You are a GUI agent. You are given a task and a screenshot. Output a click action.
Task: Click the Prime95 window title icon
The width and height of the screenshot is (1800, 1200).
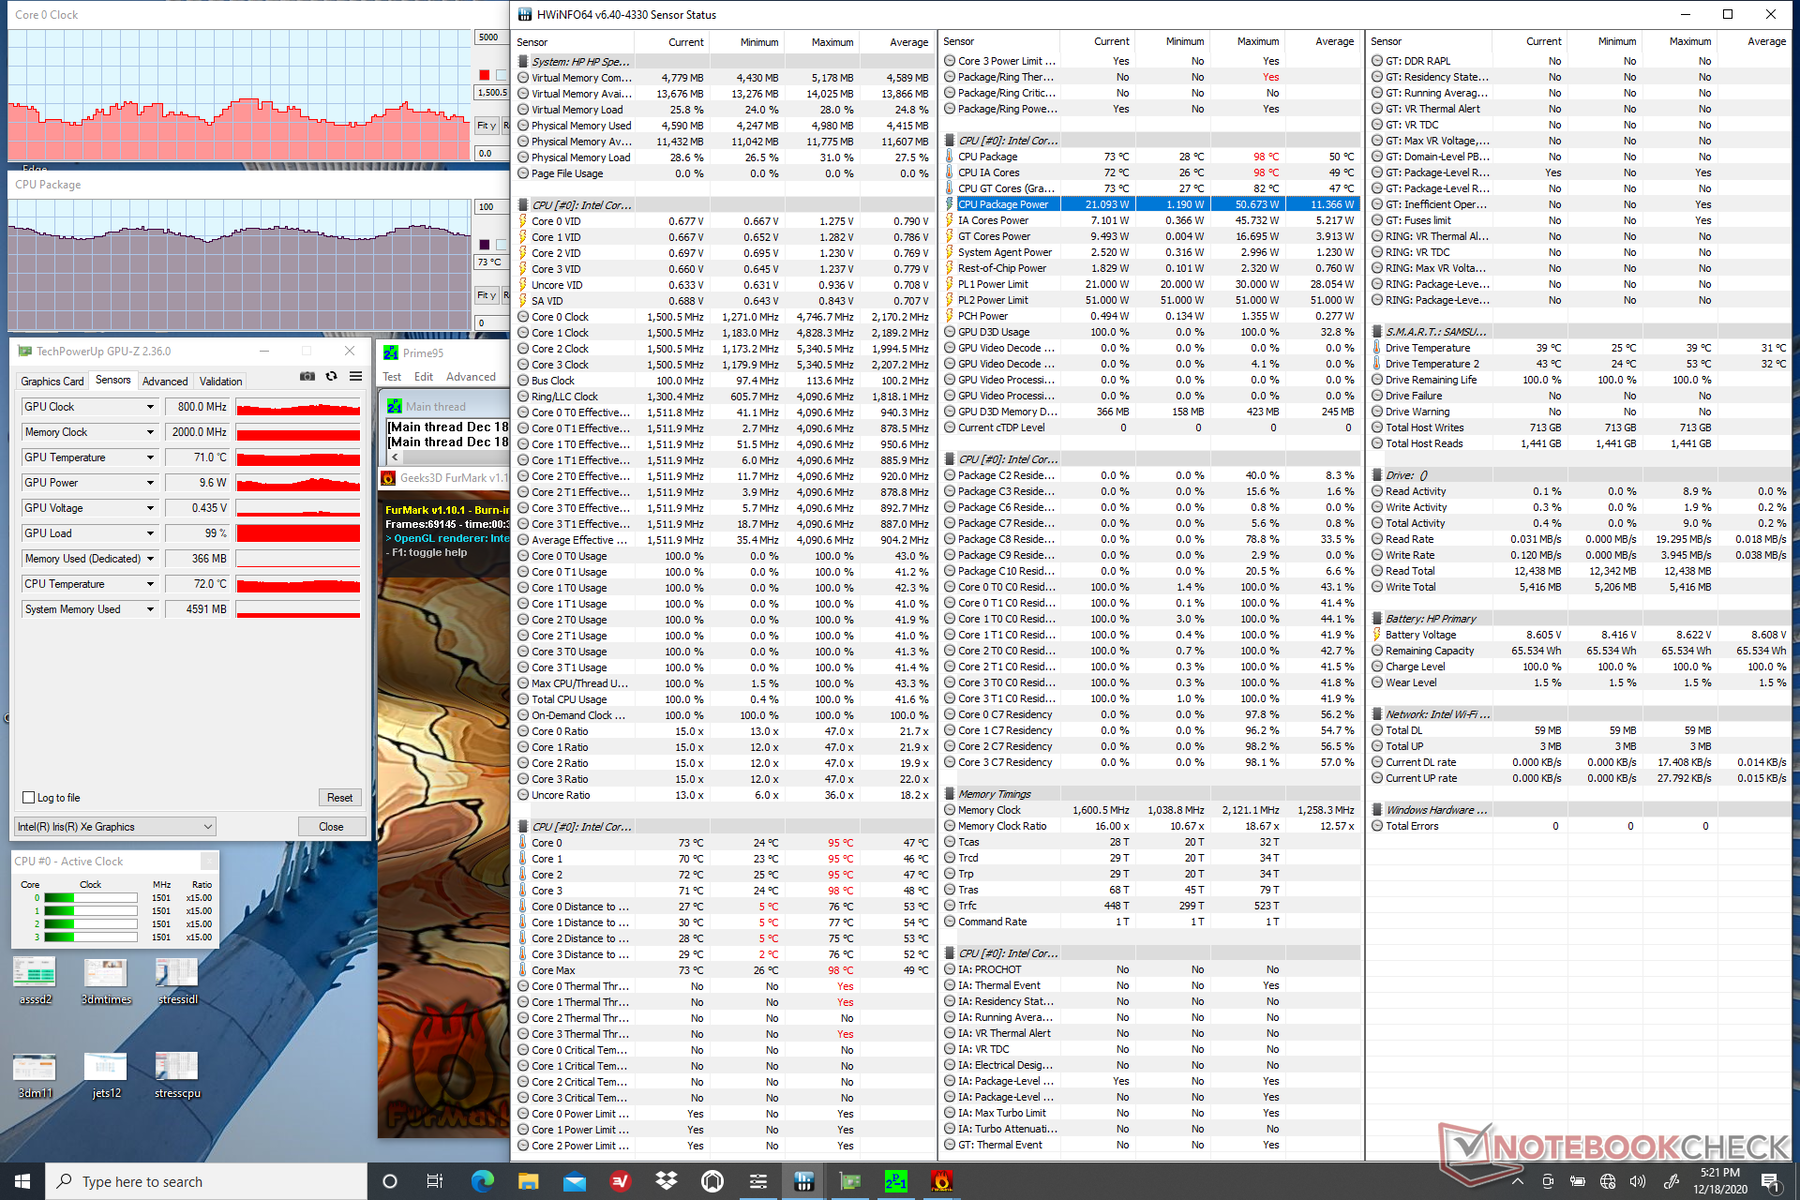[391, 353]
